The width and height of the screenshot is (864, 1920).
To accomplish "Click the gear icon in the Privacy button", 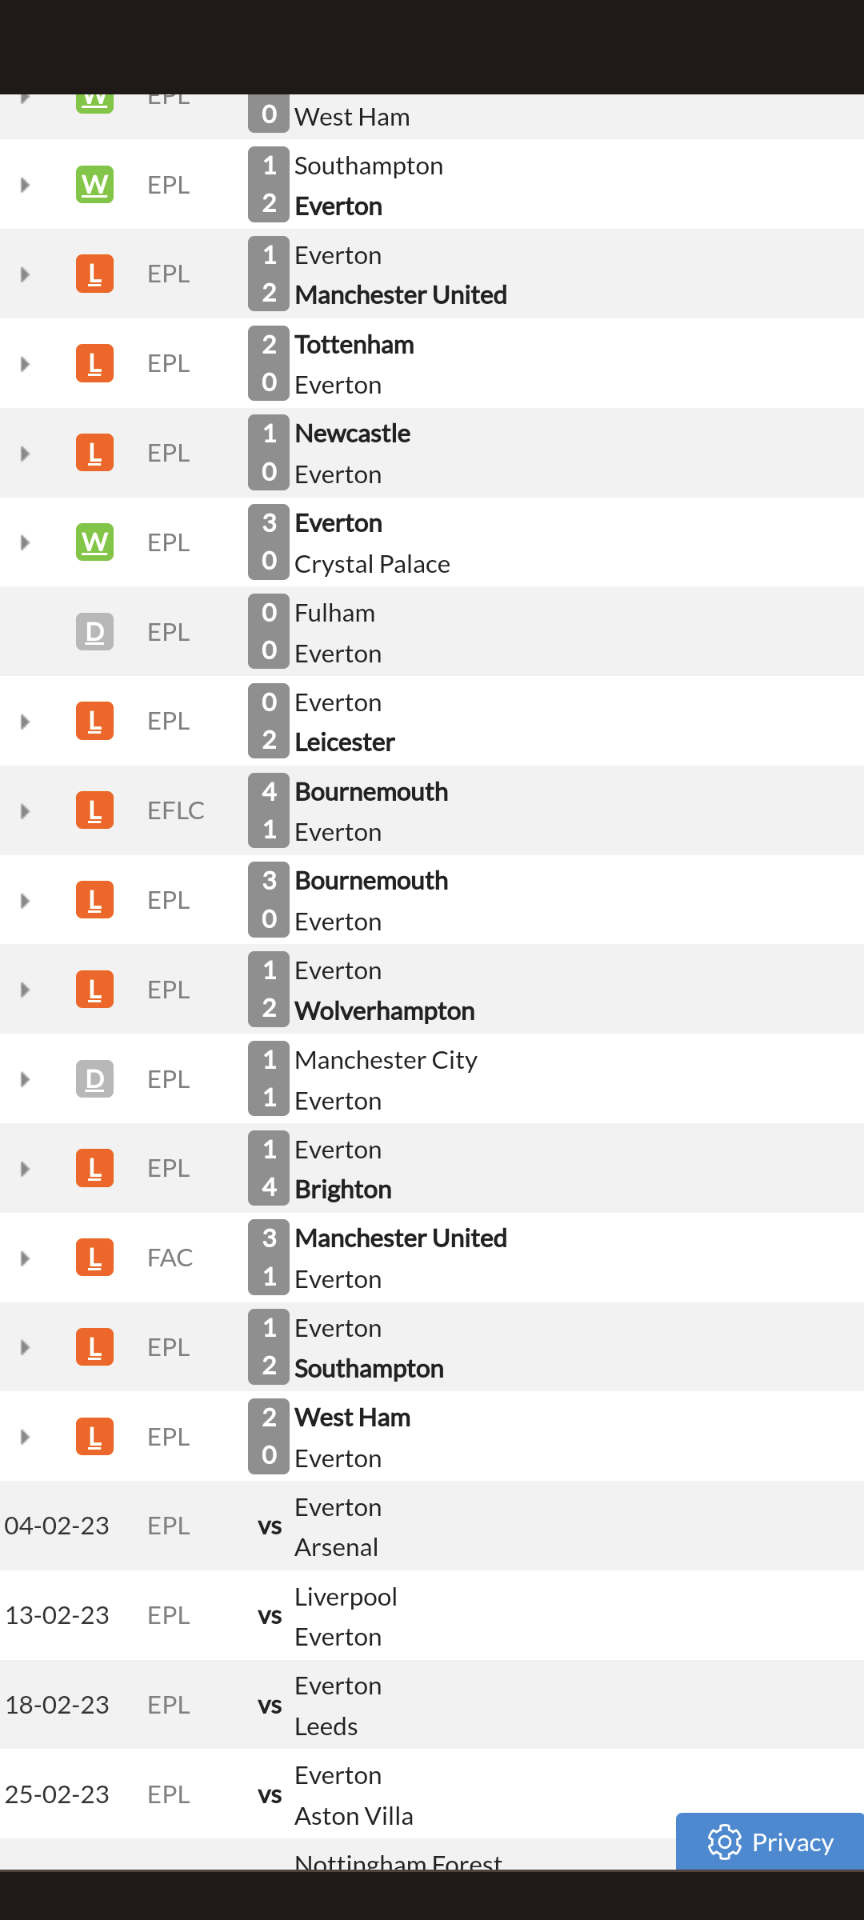I will [x=725, y=1842].
